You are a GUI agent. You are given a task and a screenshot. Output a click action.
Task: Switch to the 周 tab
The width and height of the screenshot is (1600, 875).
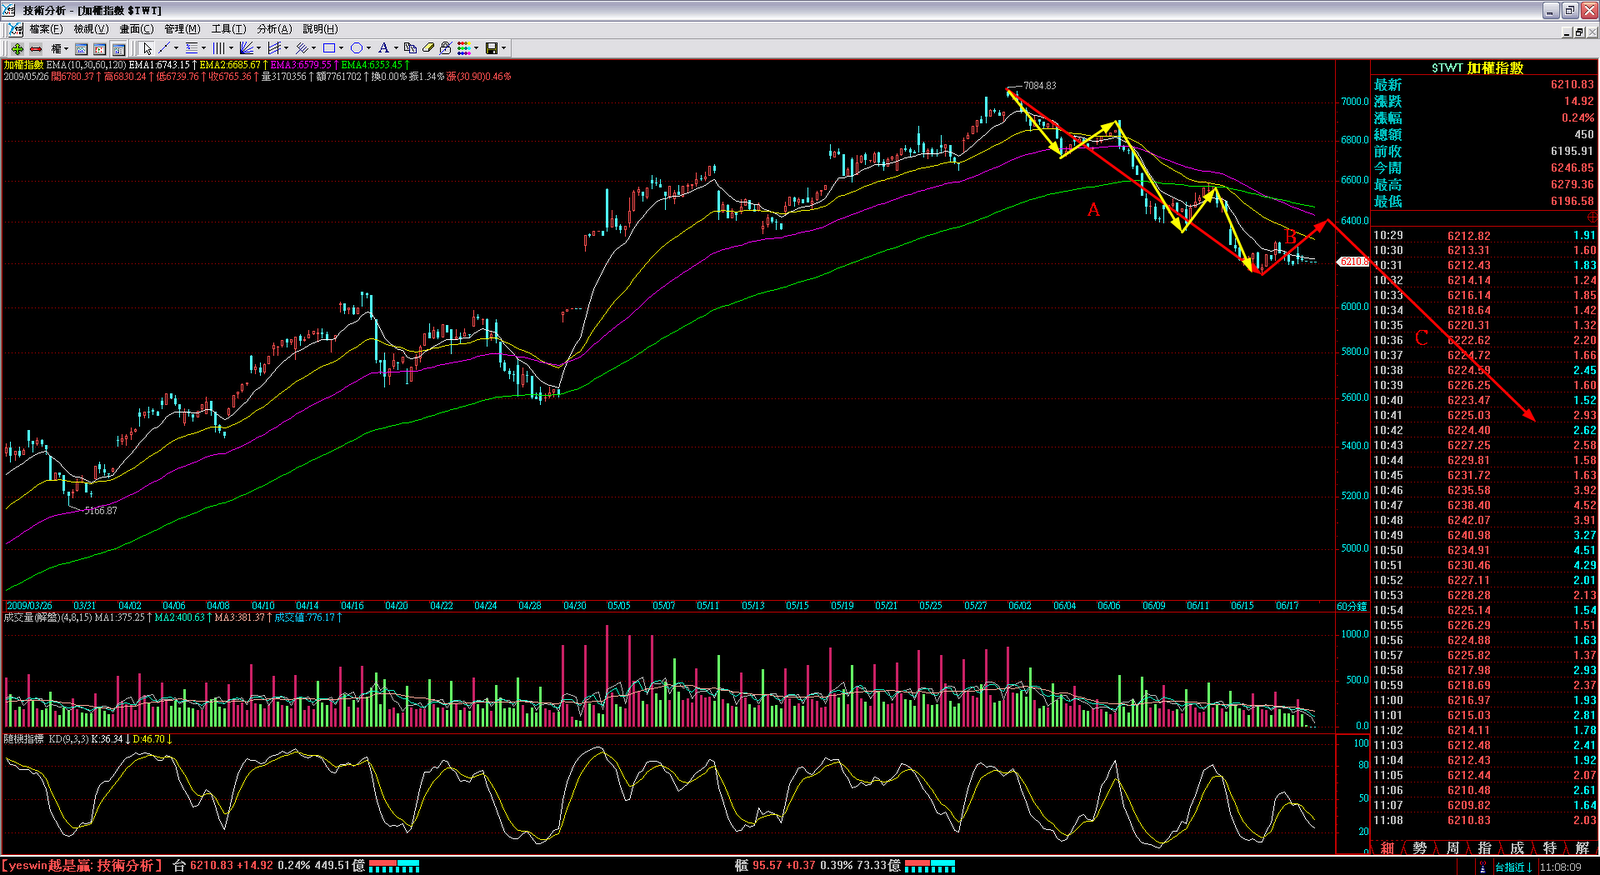(x=1452, y=848)
